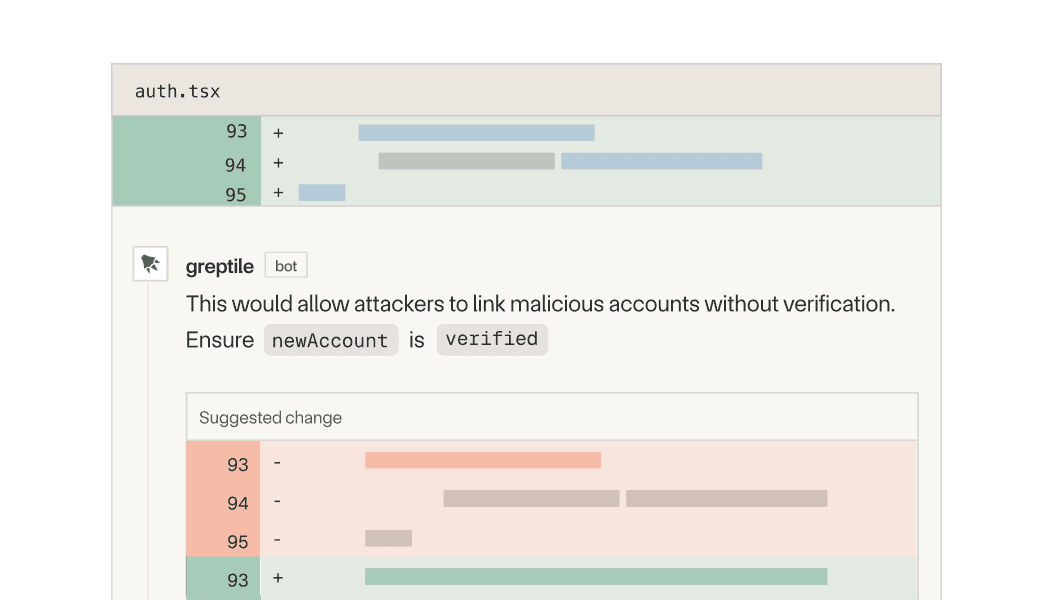Viewport: 1050px width, 600px height.
Task: Select the newAccount inline code chip
Action: 330,340
